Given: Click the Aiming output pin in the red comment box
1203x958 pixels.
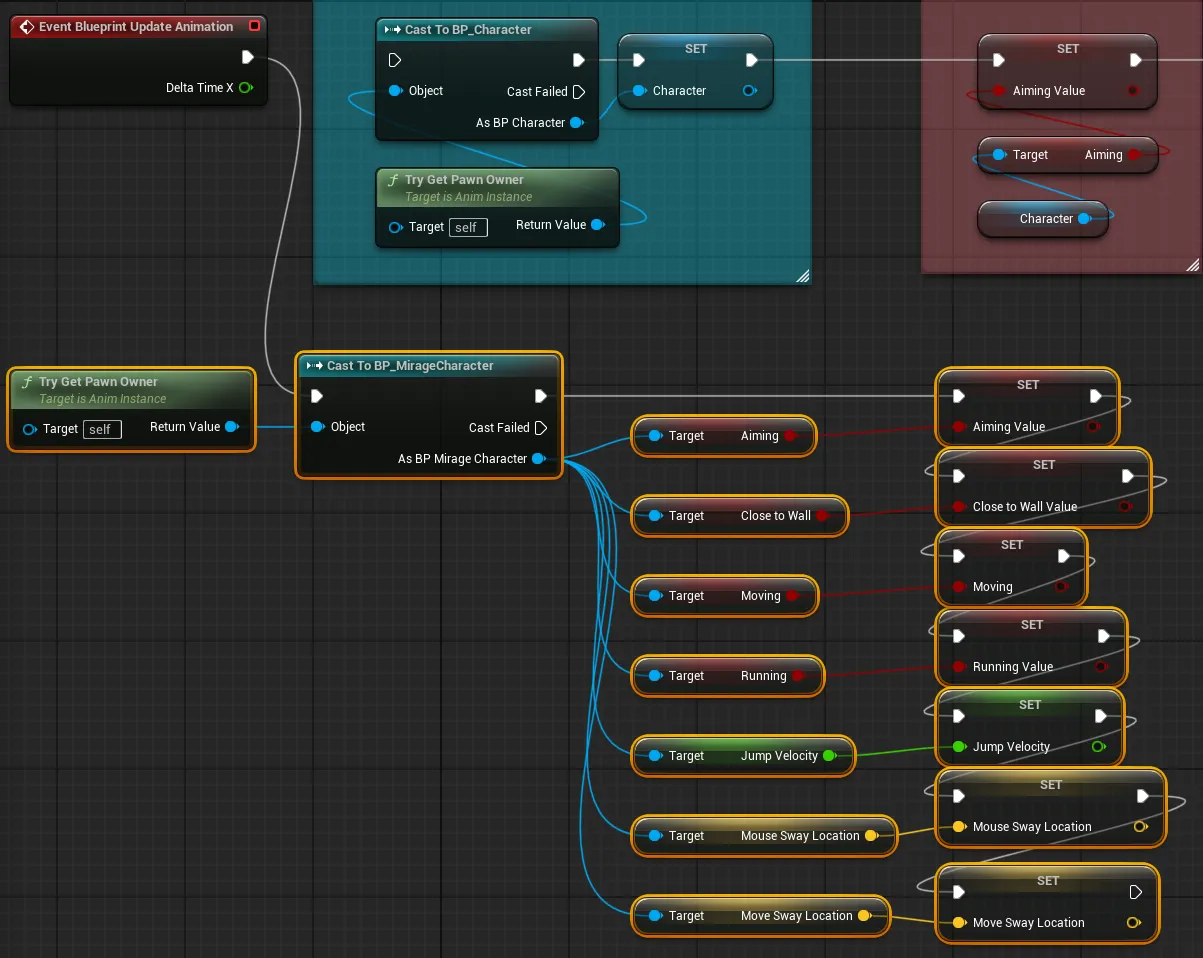Looking at the screenshot, I should 1134,155.
